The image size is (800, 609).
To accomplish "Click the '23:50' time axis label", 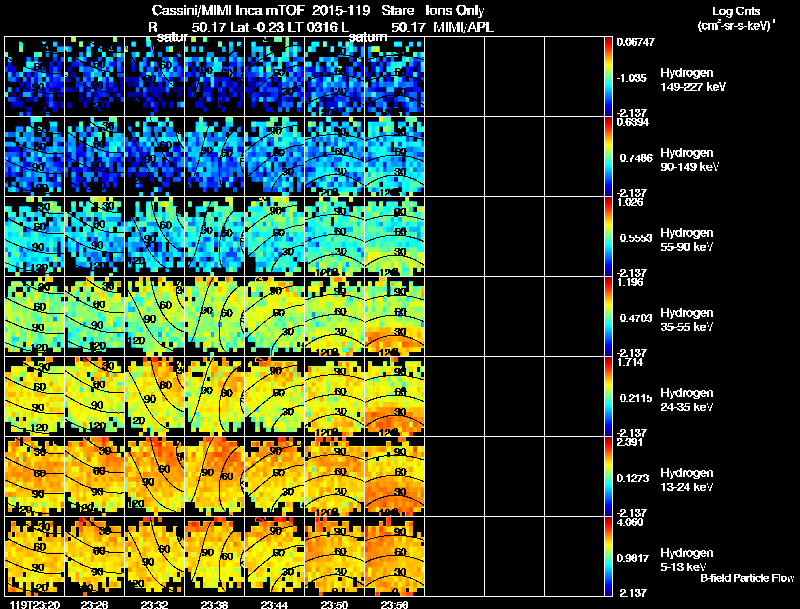I will click(x=334, y=604).
